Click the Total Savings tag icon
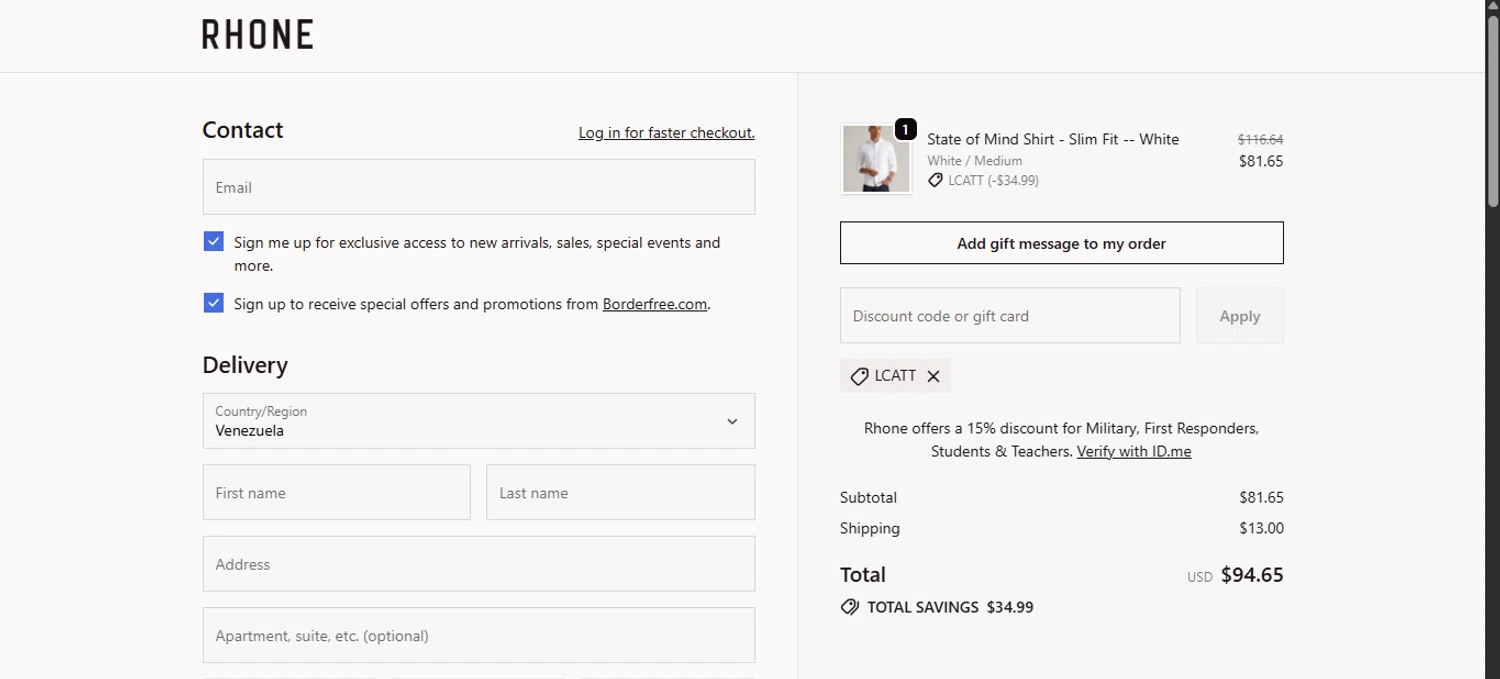The width and height of the screenshot is (1500, 679). pos(850,607)
